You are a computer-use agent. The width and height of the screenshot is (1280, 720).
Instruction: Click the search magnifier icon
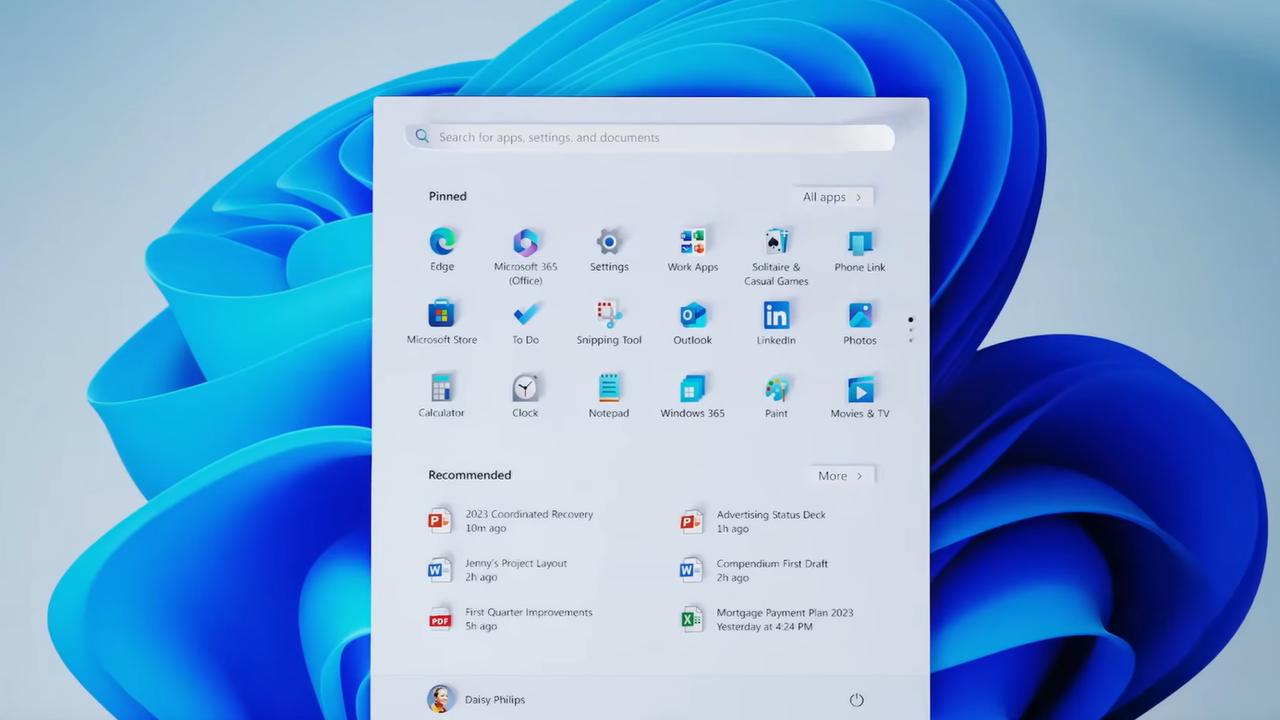tap(422, 137)
